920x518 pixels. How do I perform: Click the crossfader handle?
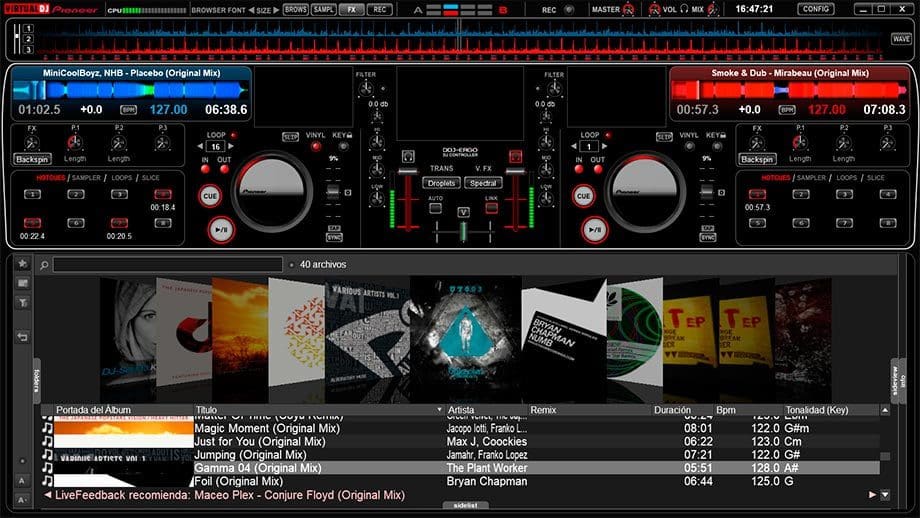464,231
